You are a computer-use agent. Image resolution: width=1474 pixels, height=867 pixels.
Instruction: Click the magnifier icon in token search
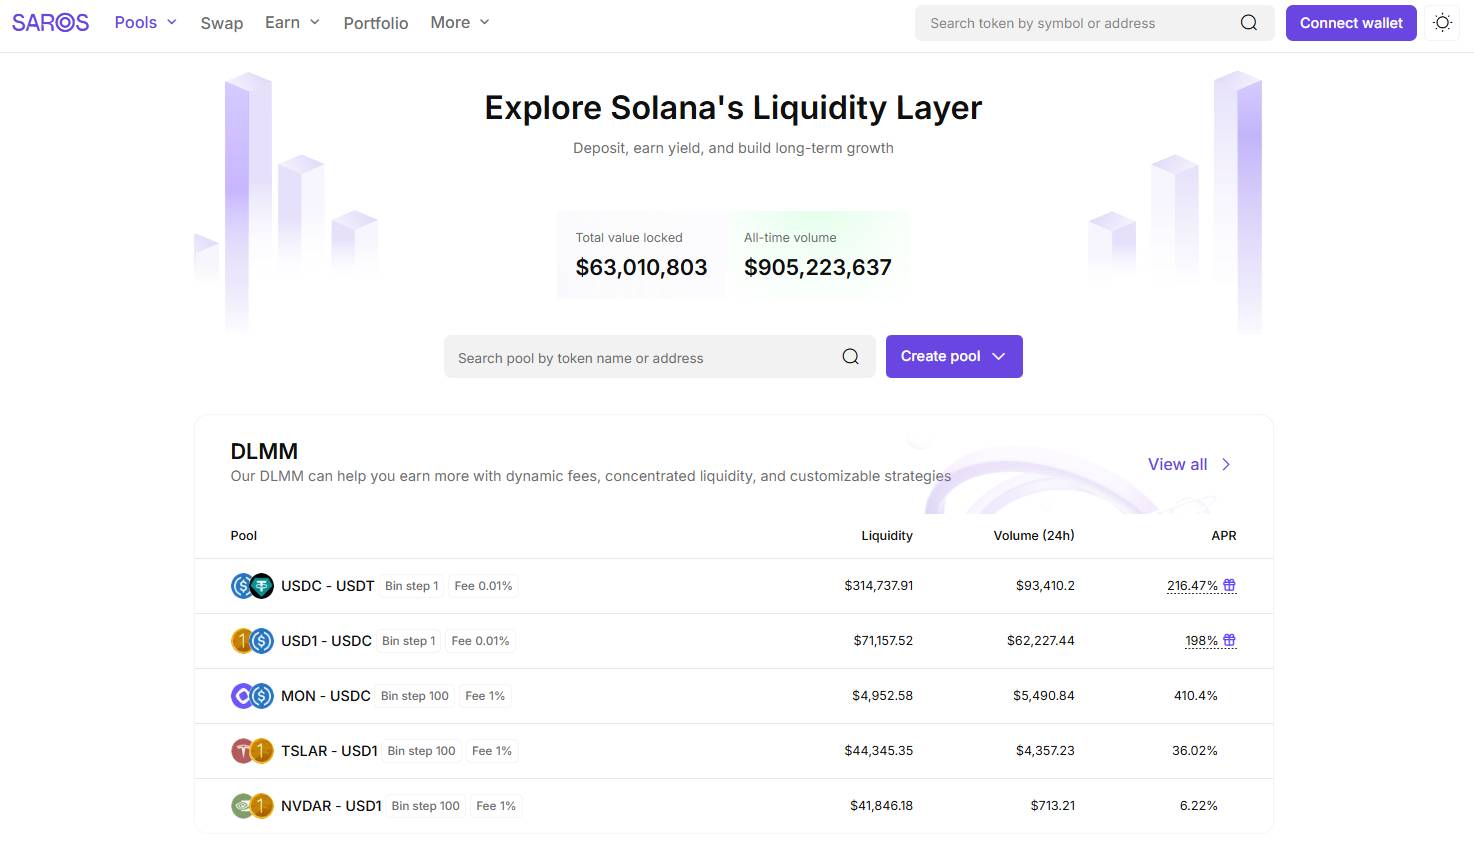coord(1249,23)
